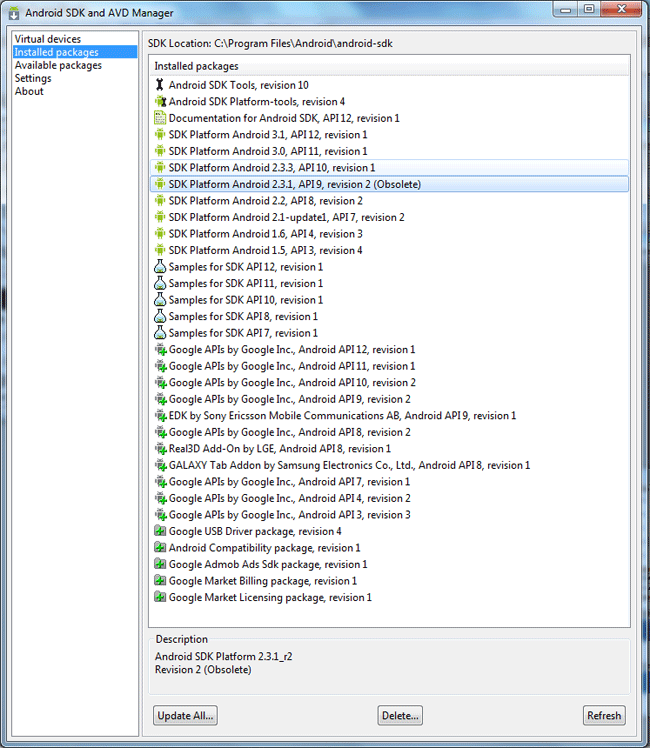Select Installed packages in the sidebar

(x=75, y=52)
